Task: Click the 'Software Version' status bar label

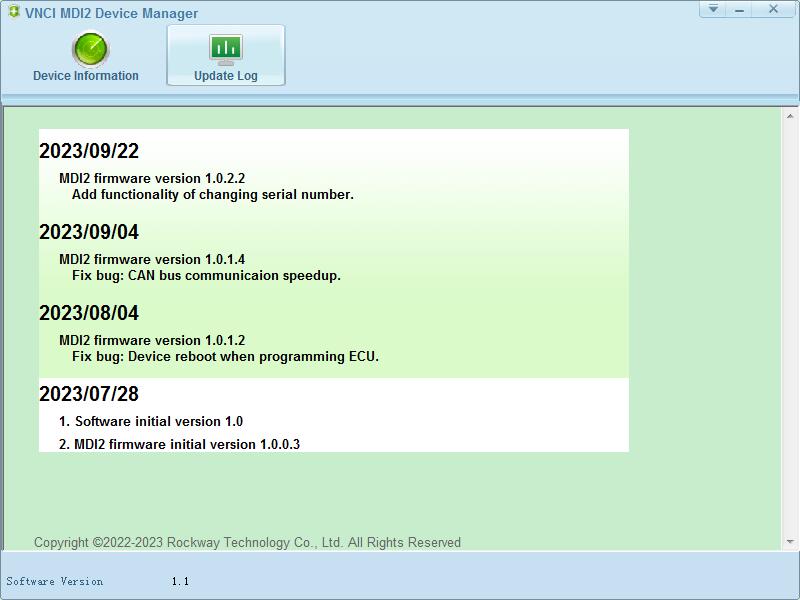Action: [x=55, y=581]
